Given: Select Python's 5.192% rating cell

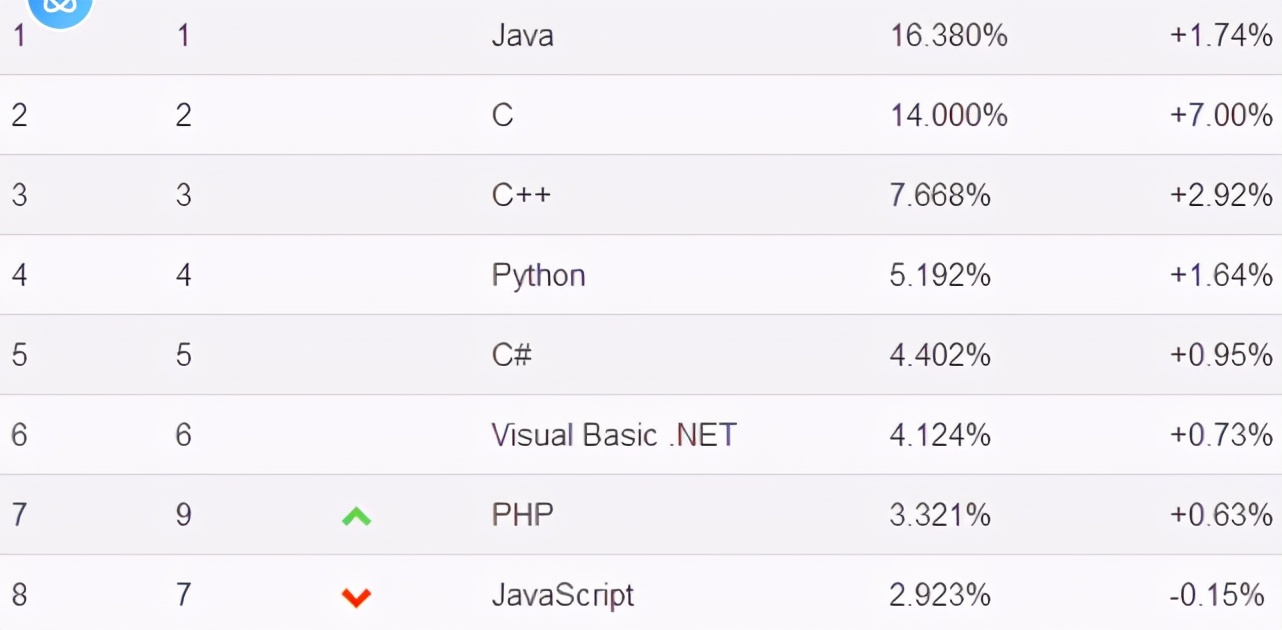Looking at the screenshot, I should 940,275.
